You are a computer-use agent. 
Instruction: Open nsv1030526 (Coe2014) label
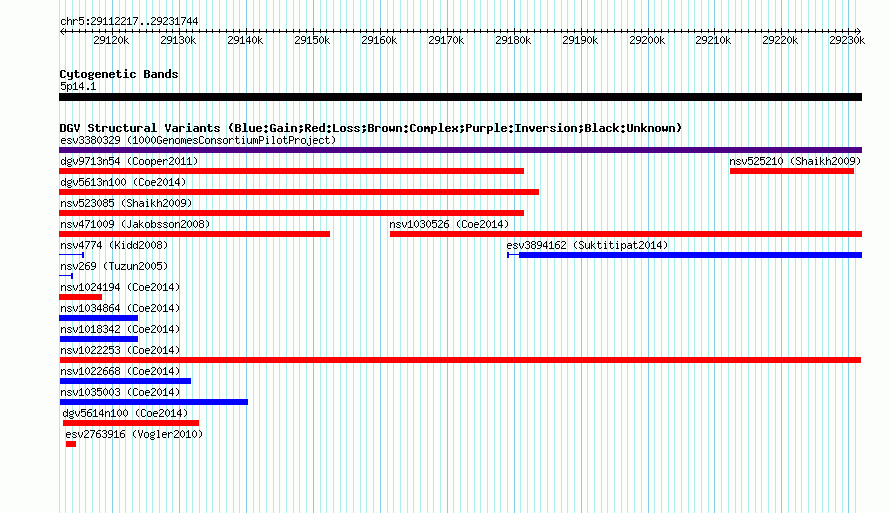click(x=449, y=224)
